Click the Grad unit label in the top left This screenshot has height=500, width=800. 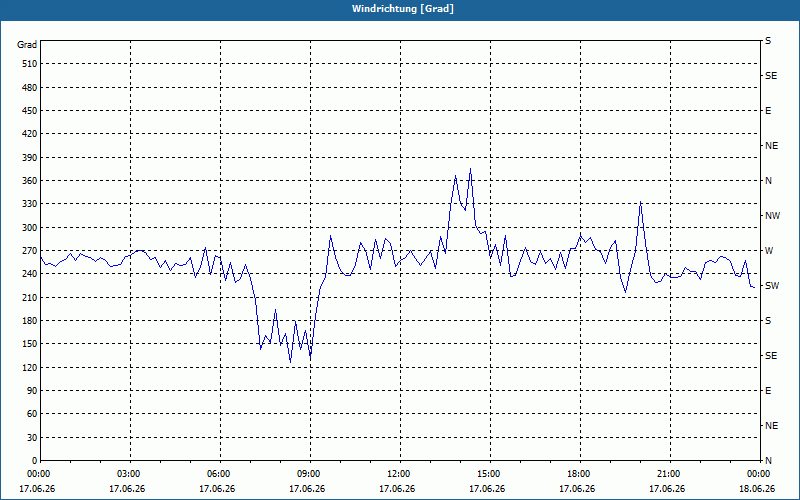point(27,45)
